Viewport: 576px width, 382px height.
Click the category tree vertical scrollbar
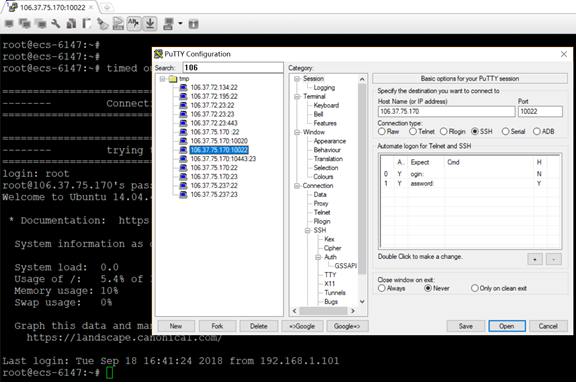362,179
